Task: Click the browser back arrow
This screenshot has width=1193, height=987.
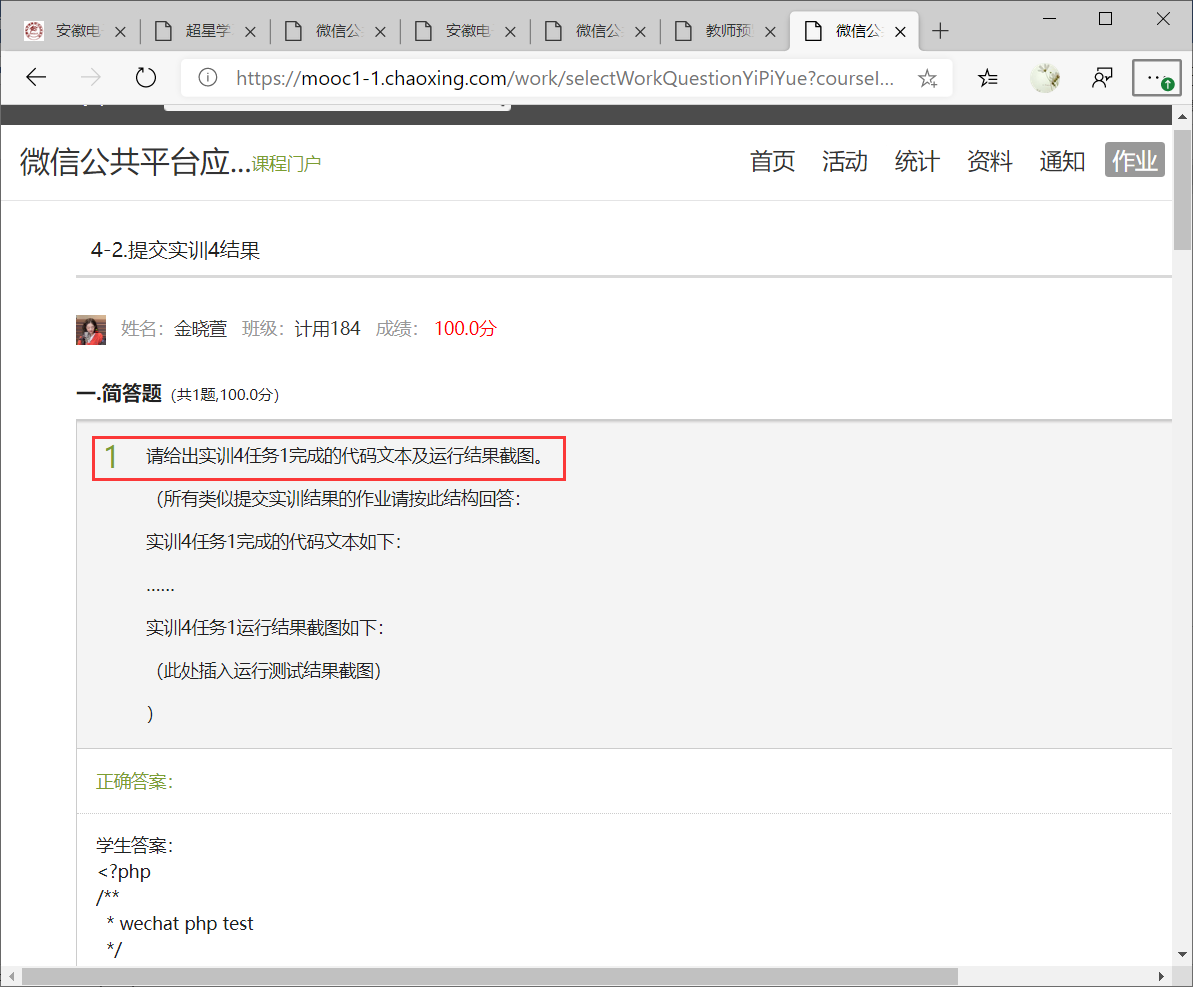Action: [x=36, y=78]
